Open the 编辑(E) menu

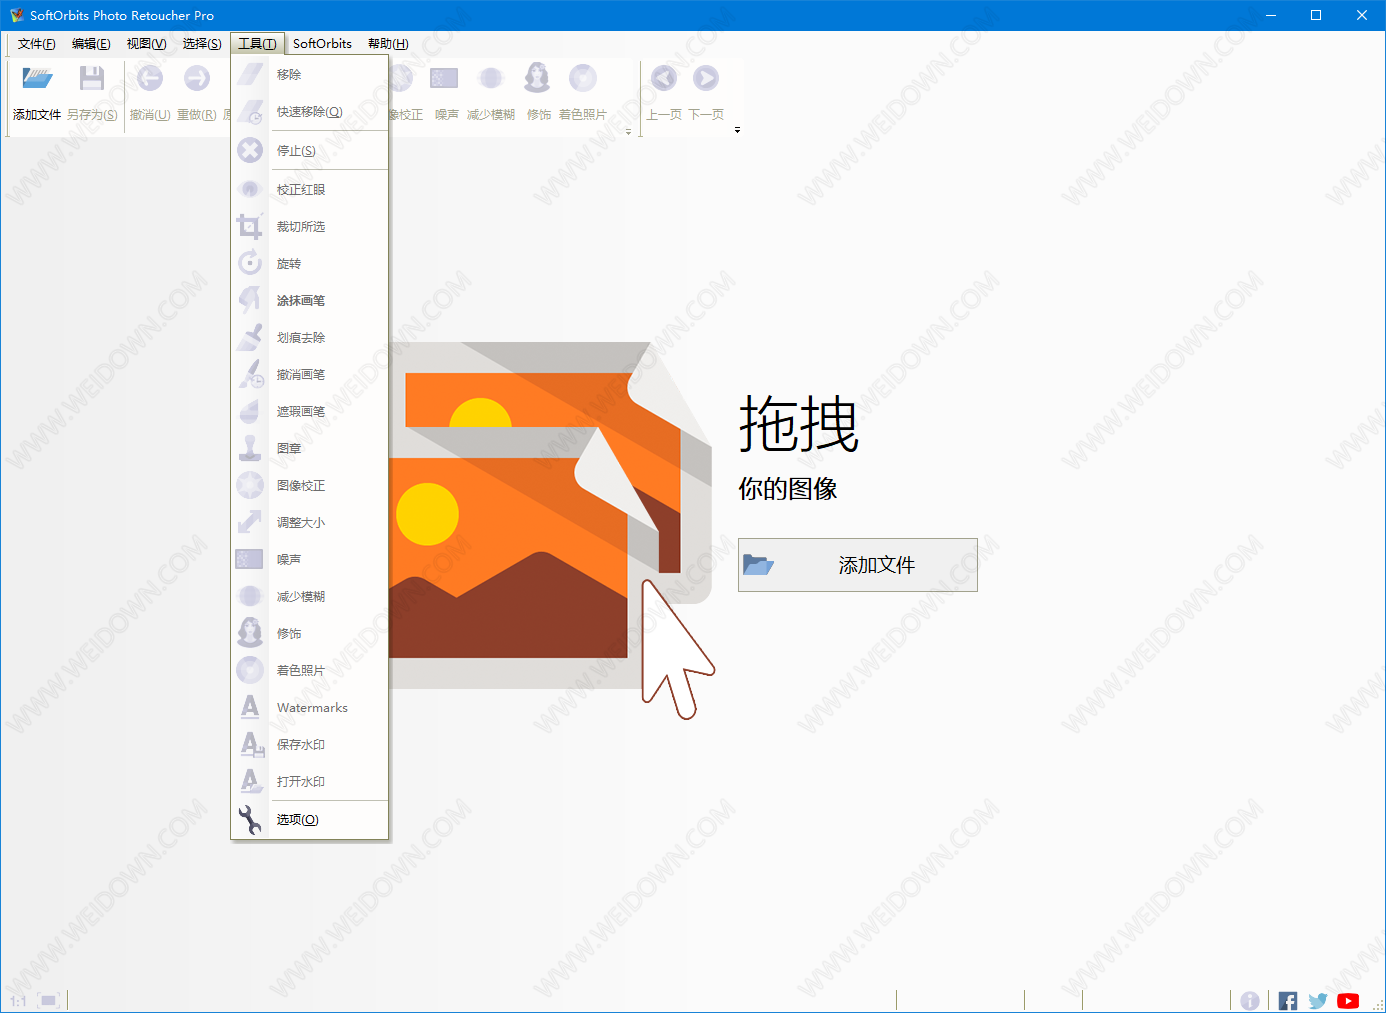click(91, 44)
